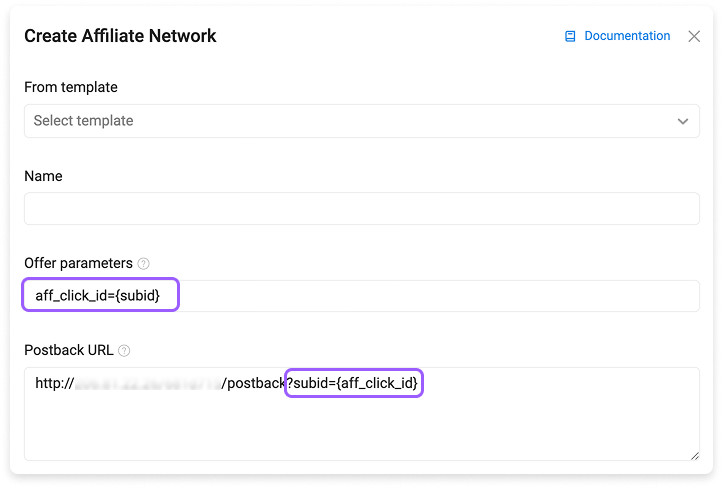This screenshot has width=723, height=488.
Task: Click the Documentation book icon
Action: pos(570,36)
